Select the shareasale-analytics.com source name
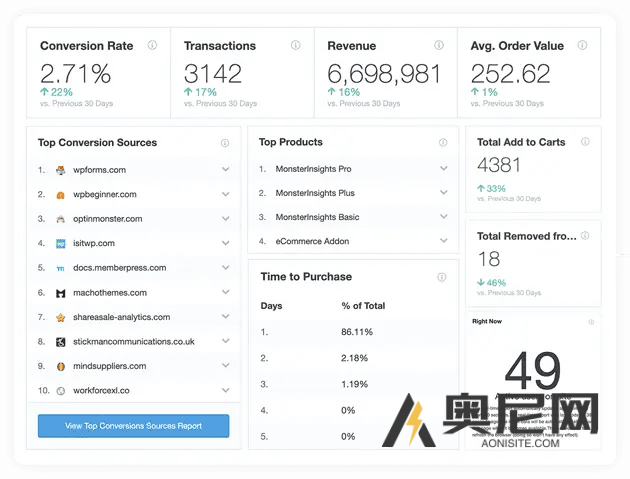 (121, 317)
